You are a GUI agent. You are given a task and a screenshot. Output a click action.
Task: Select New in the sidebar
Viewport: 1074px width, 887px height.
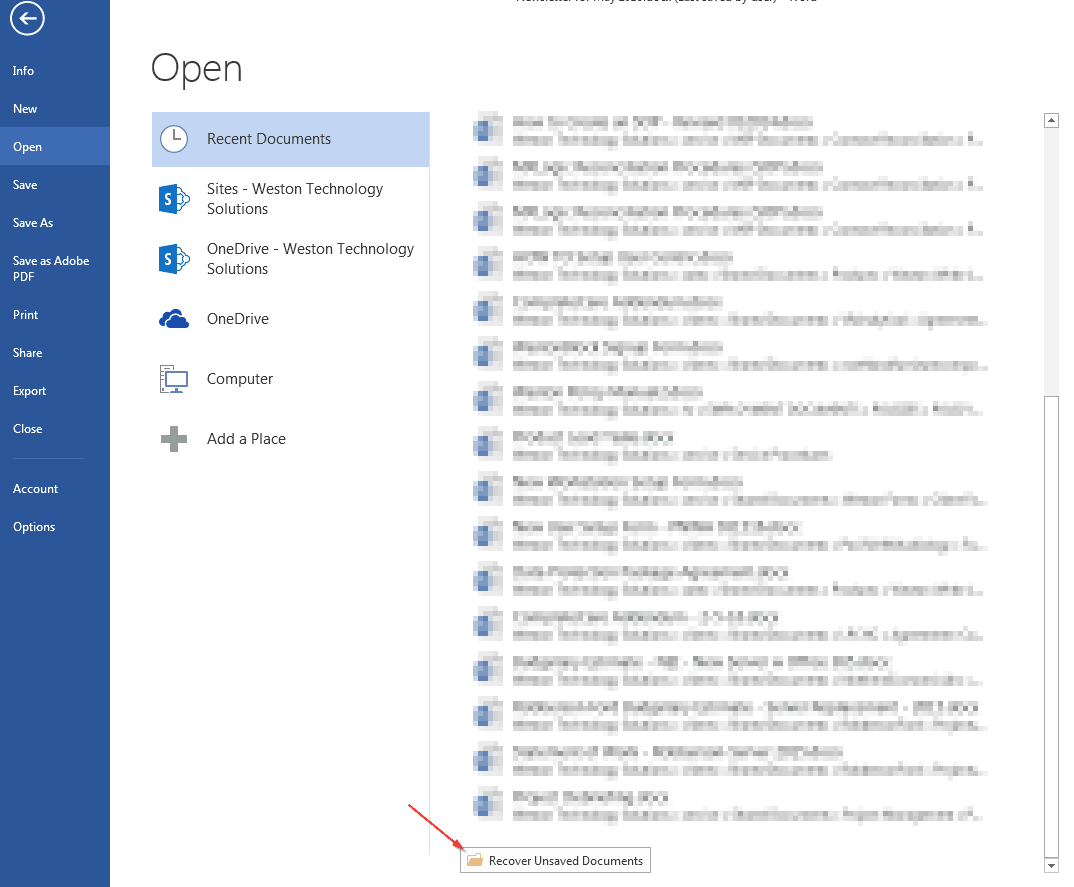55,108
